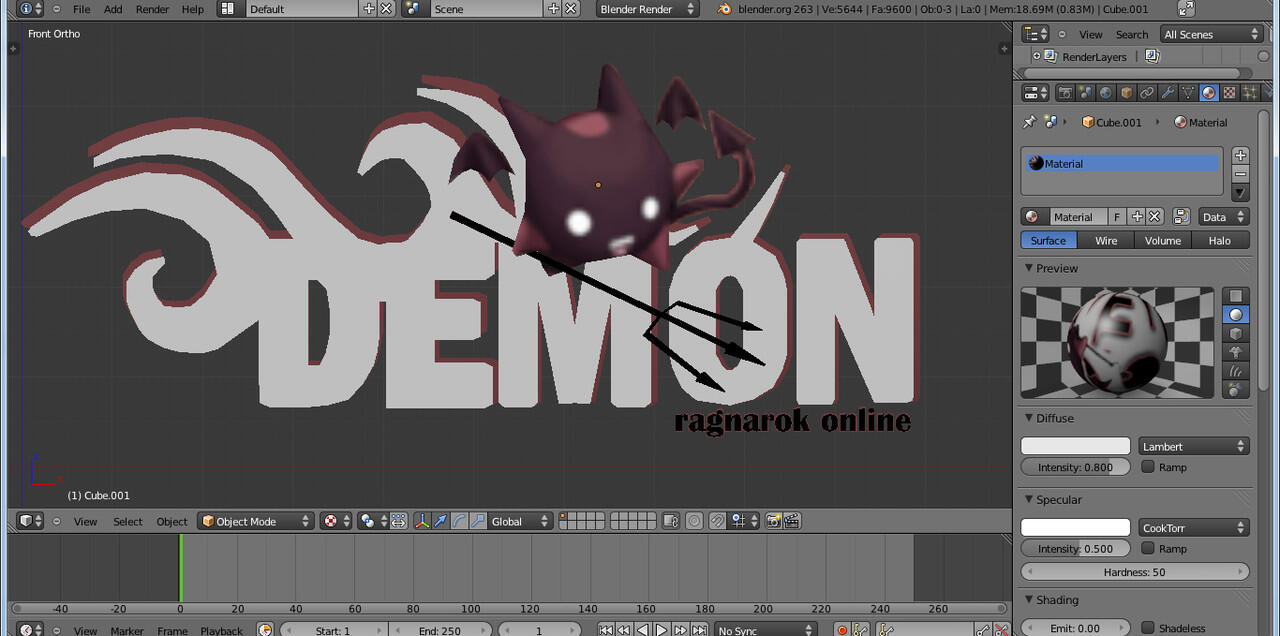Screen dimensions: 1280x636
Task: Open the Object Constraints chain icon
Action: (x=1147, y=93)
